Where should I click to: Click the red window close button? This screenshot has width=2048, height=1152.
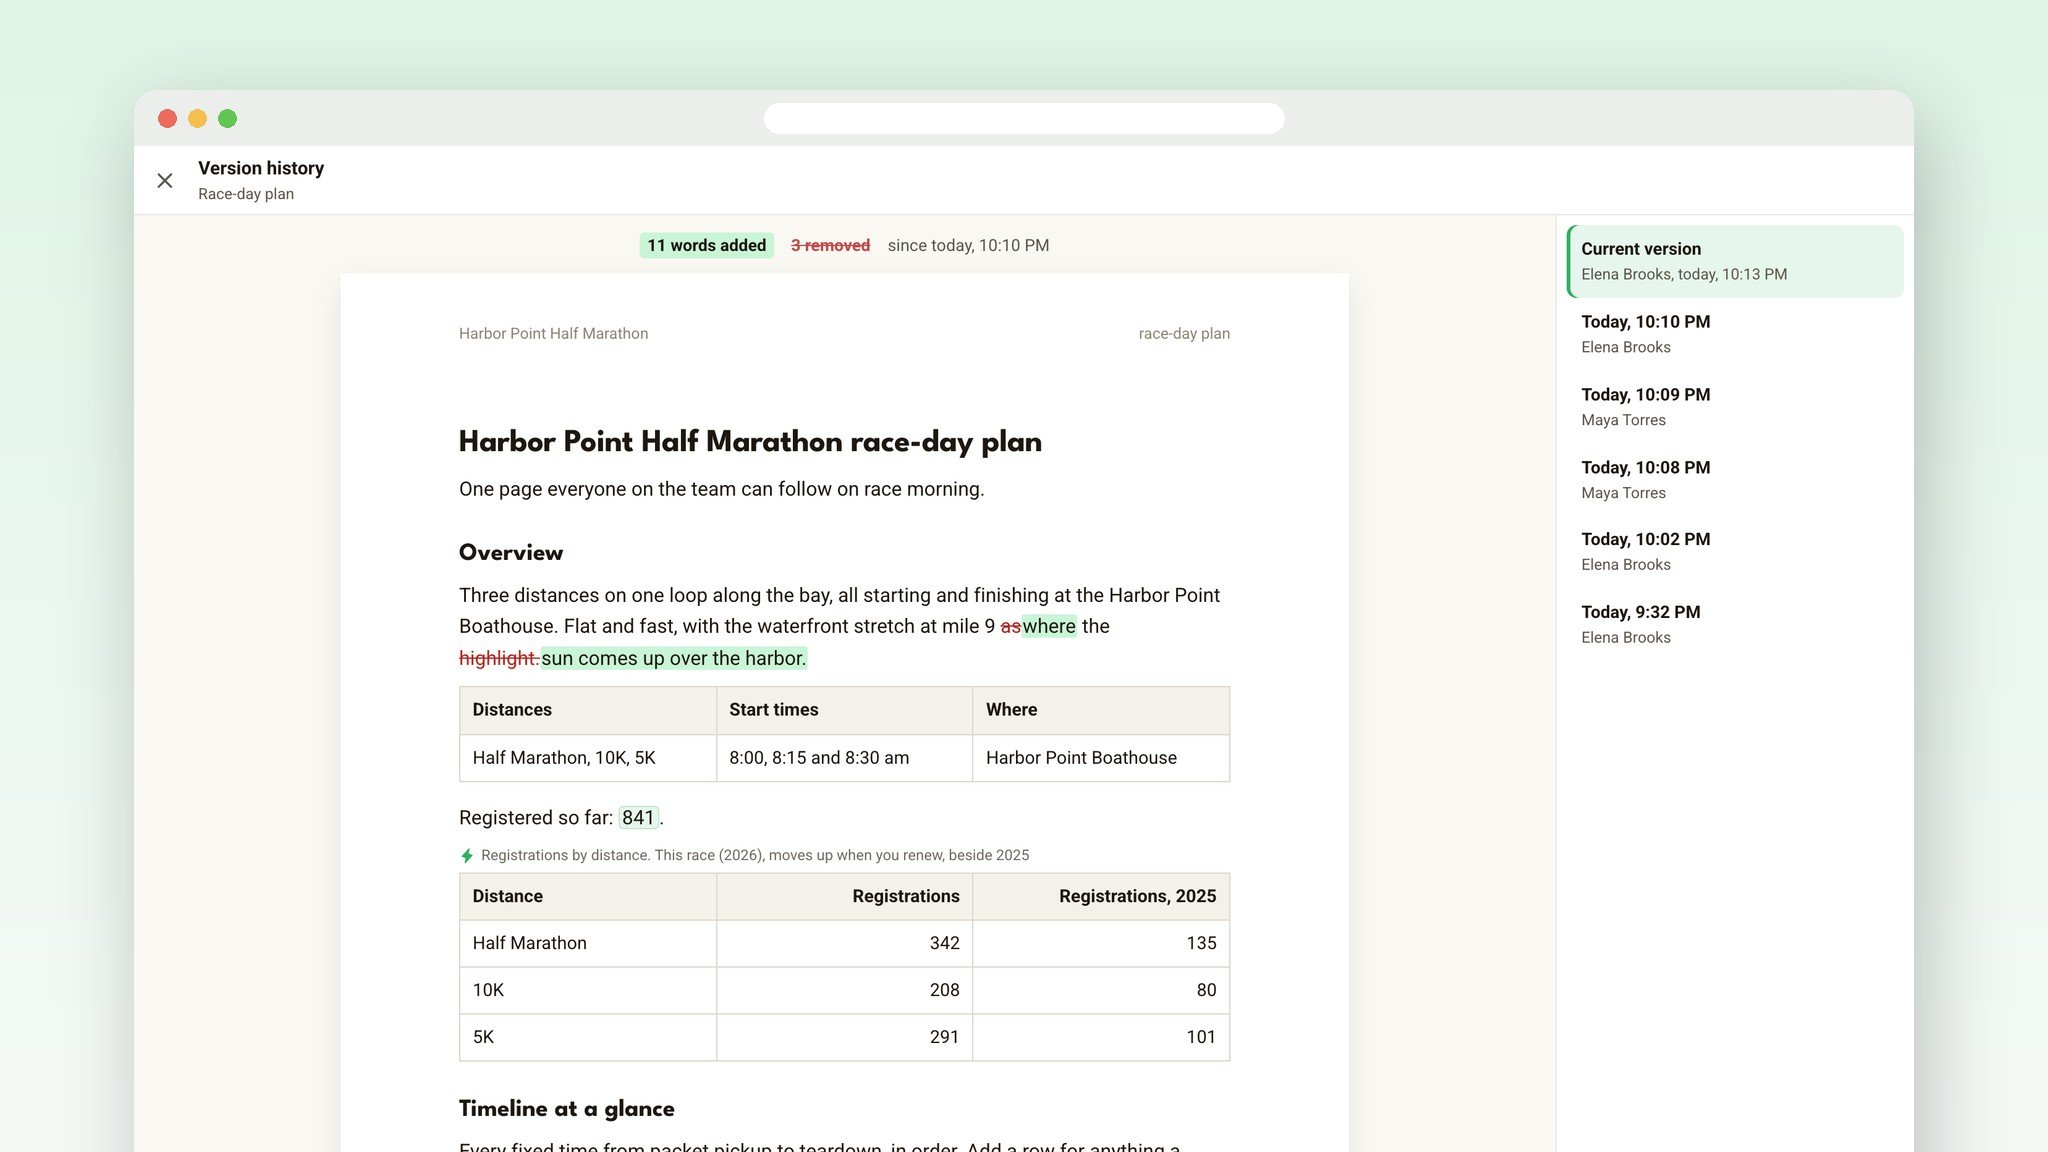coord(167,118)
